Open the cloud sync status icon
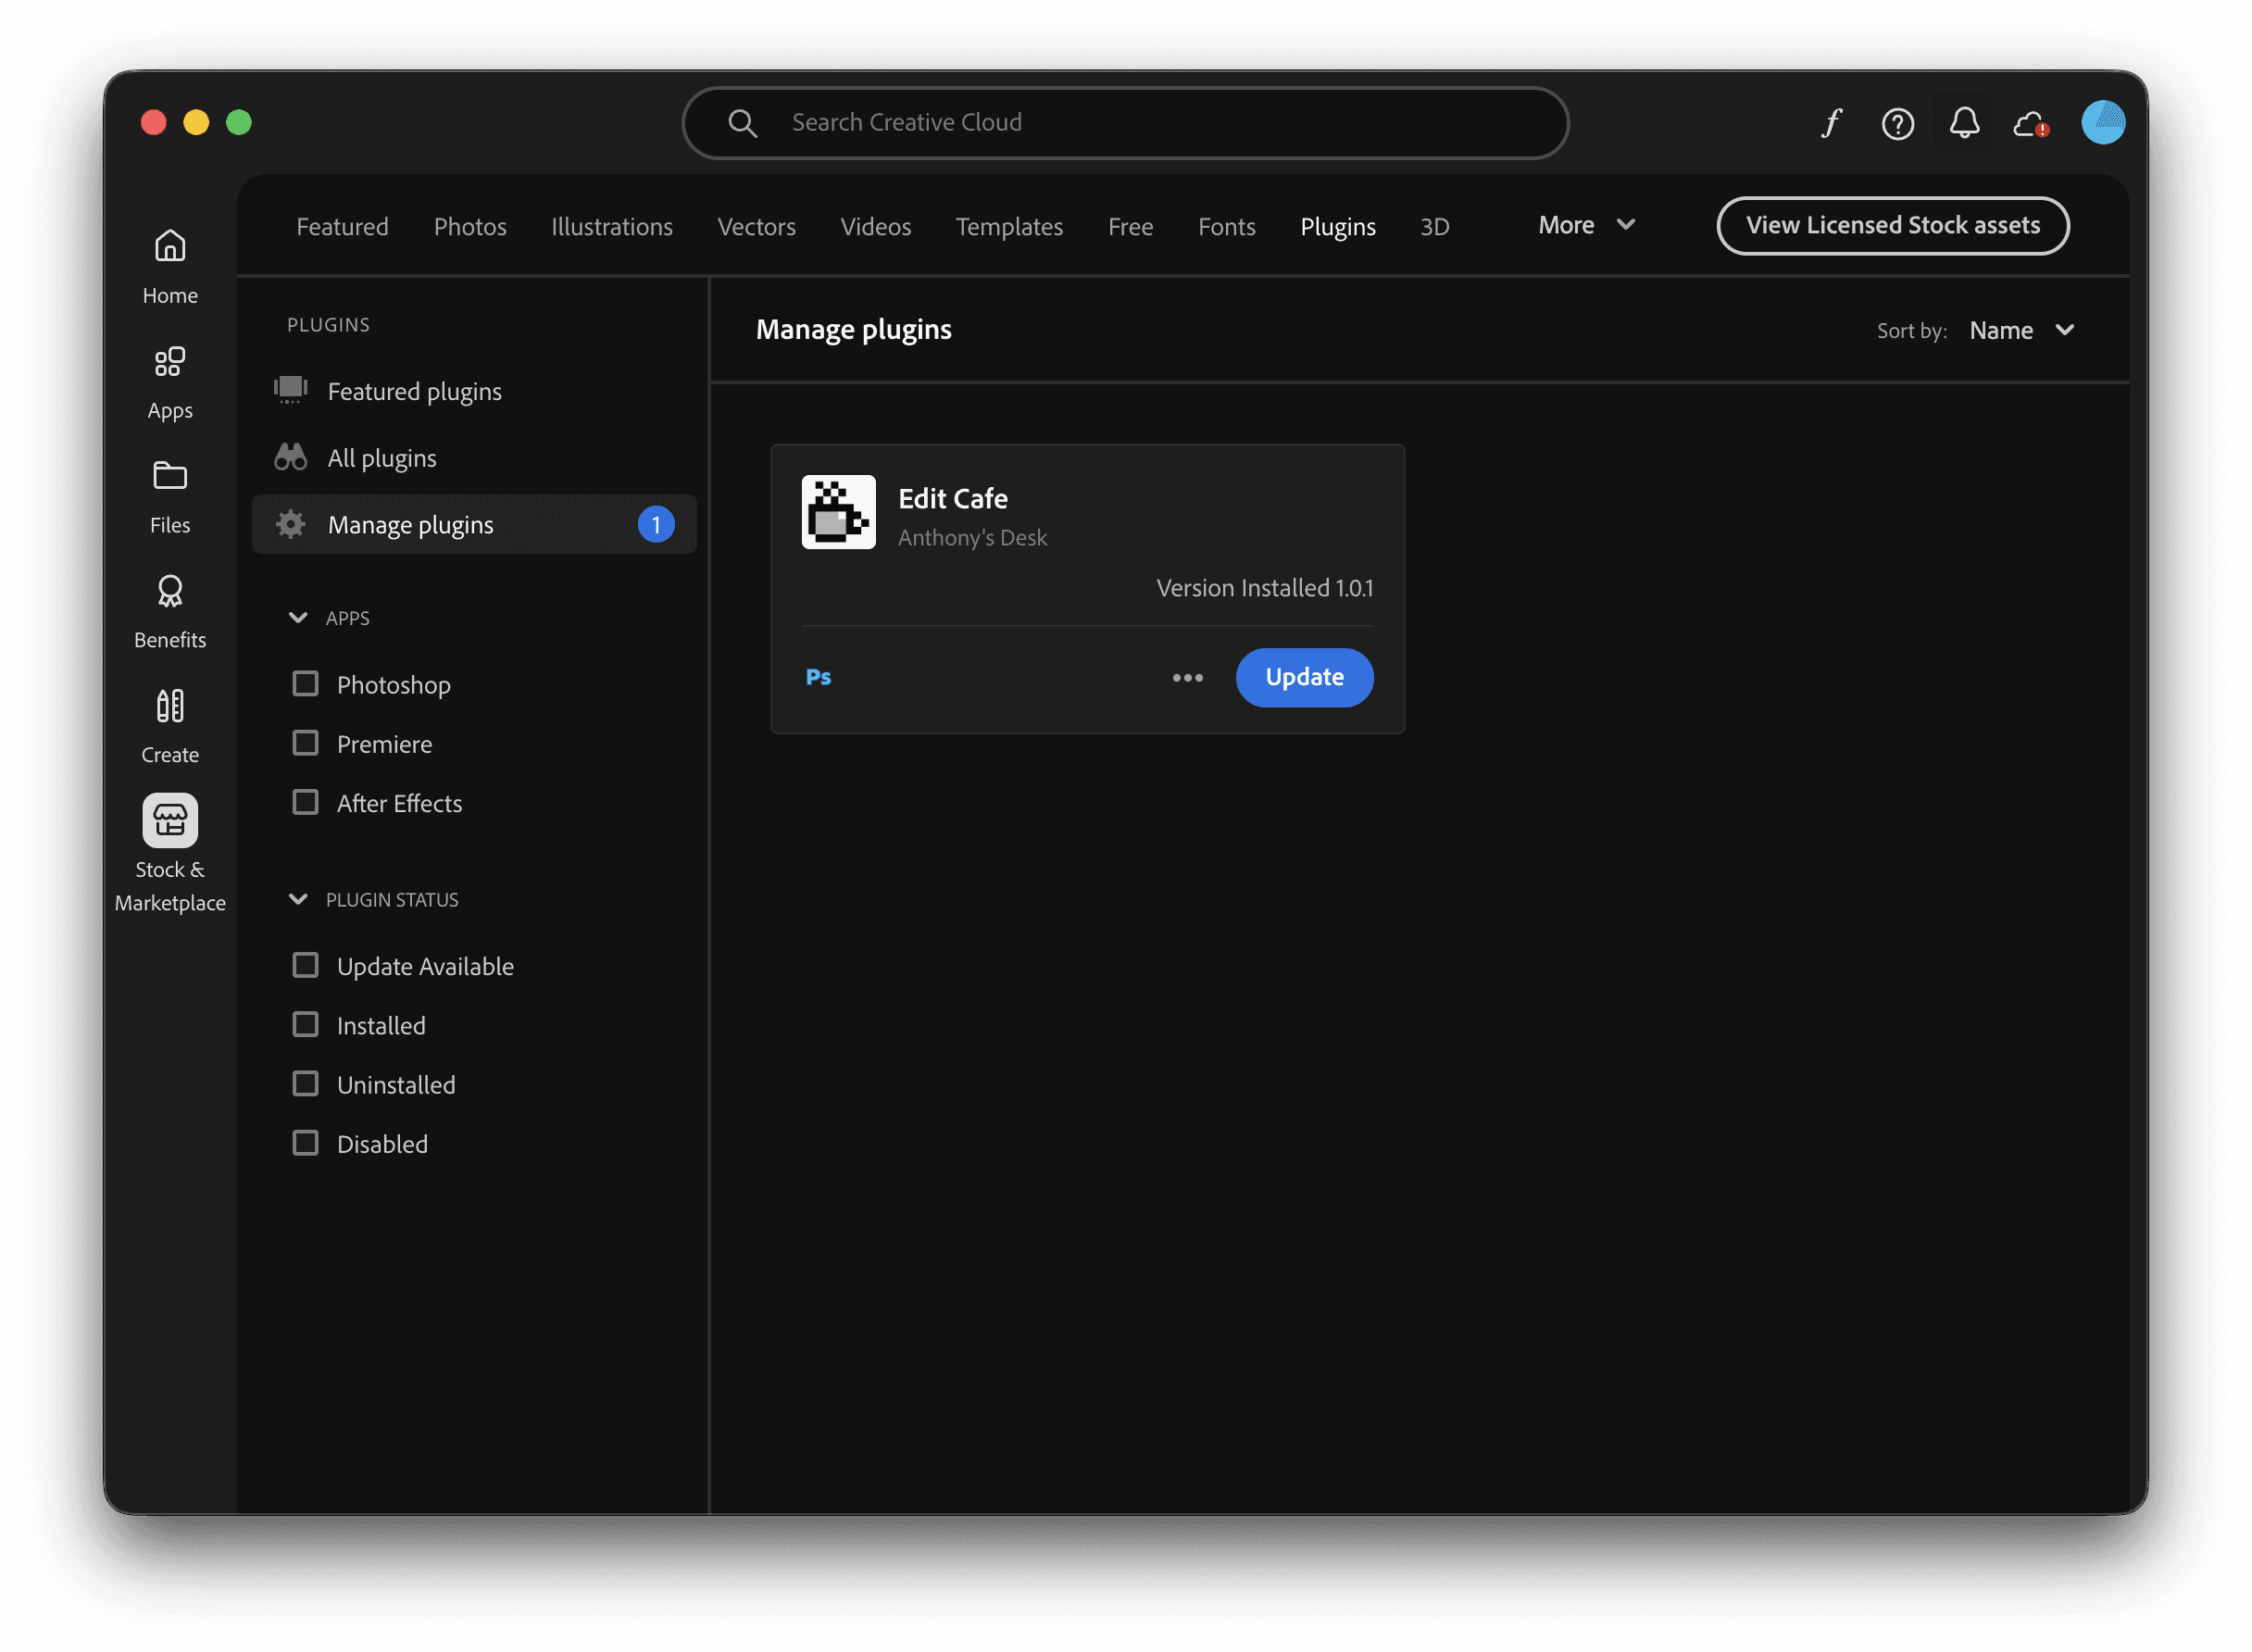Image resolution: width=2252 pixels, height=1652 pixels. 2031,123
